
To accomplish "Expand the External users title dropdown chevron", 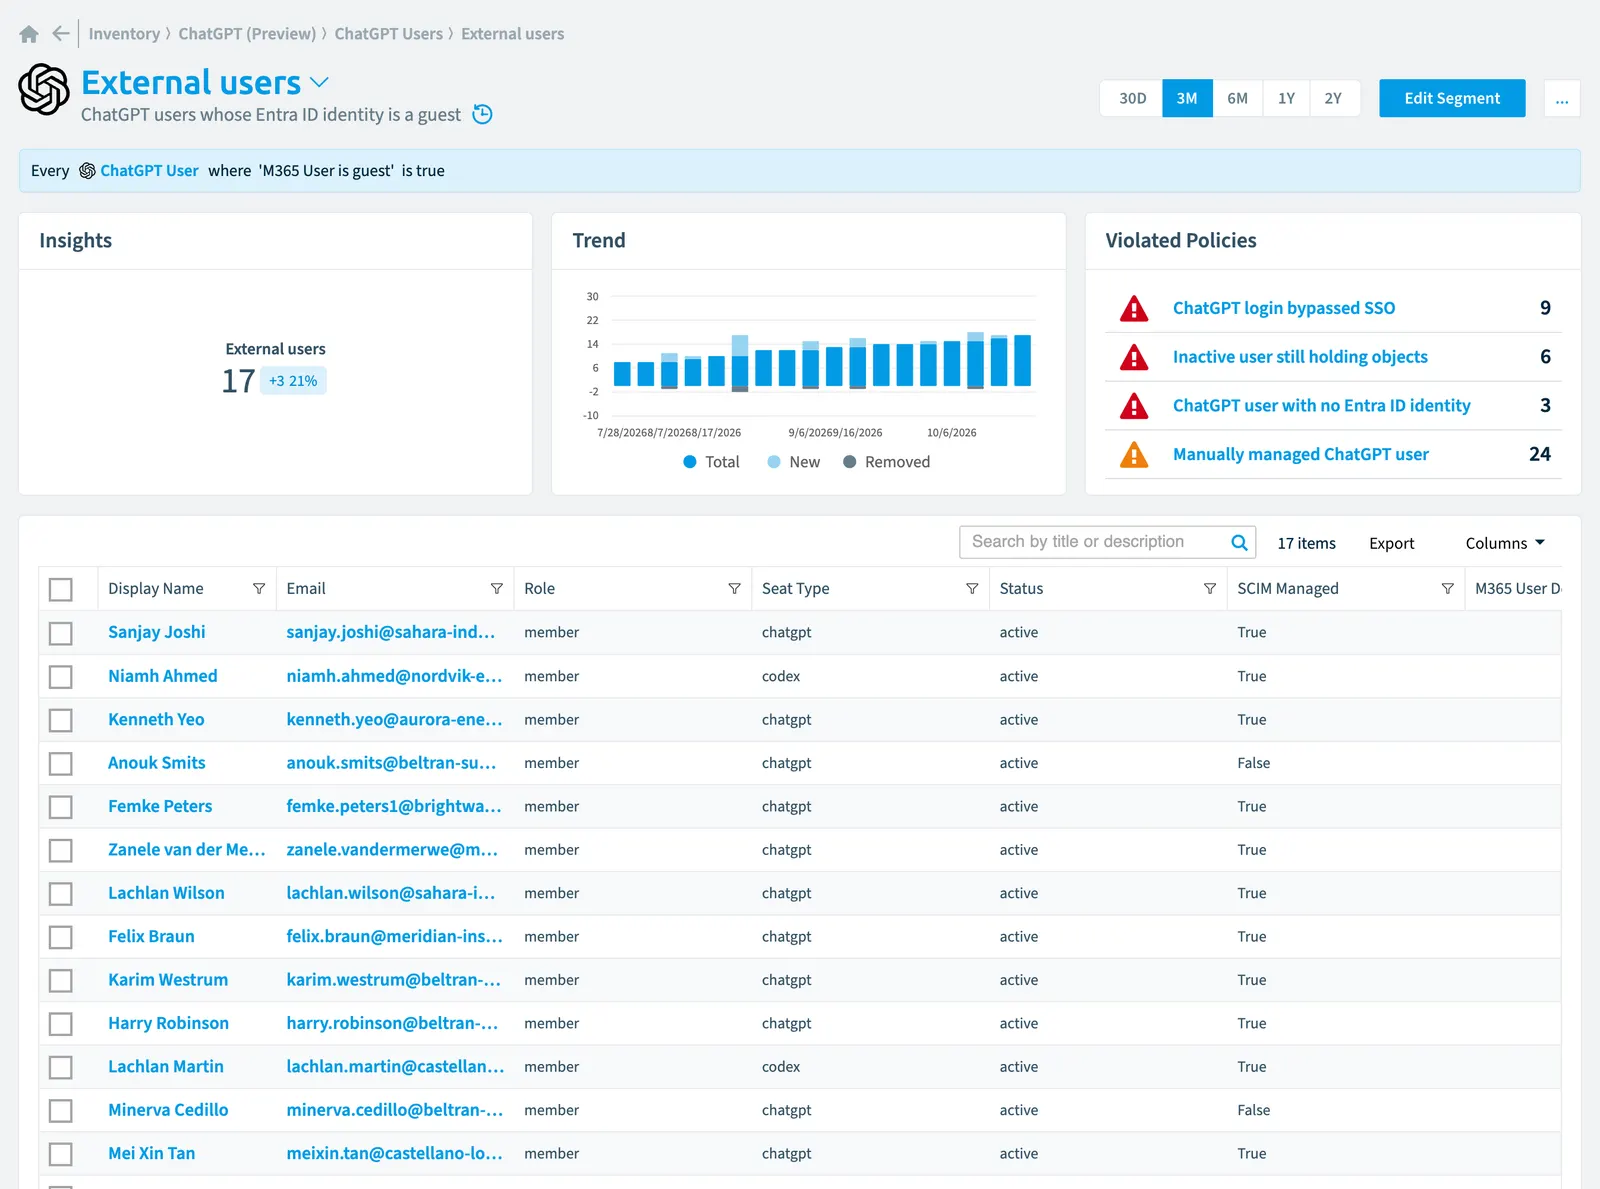I will (x=319, y=82).
